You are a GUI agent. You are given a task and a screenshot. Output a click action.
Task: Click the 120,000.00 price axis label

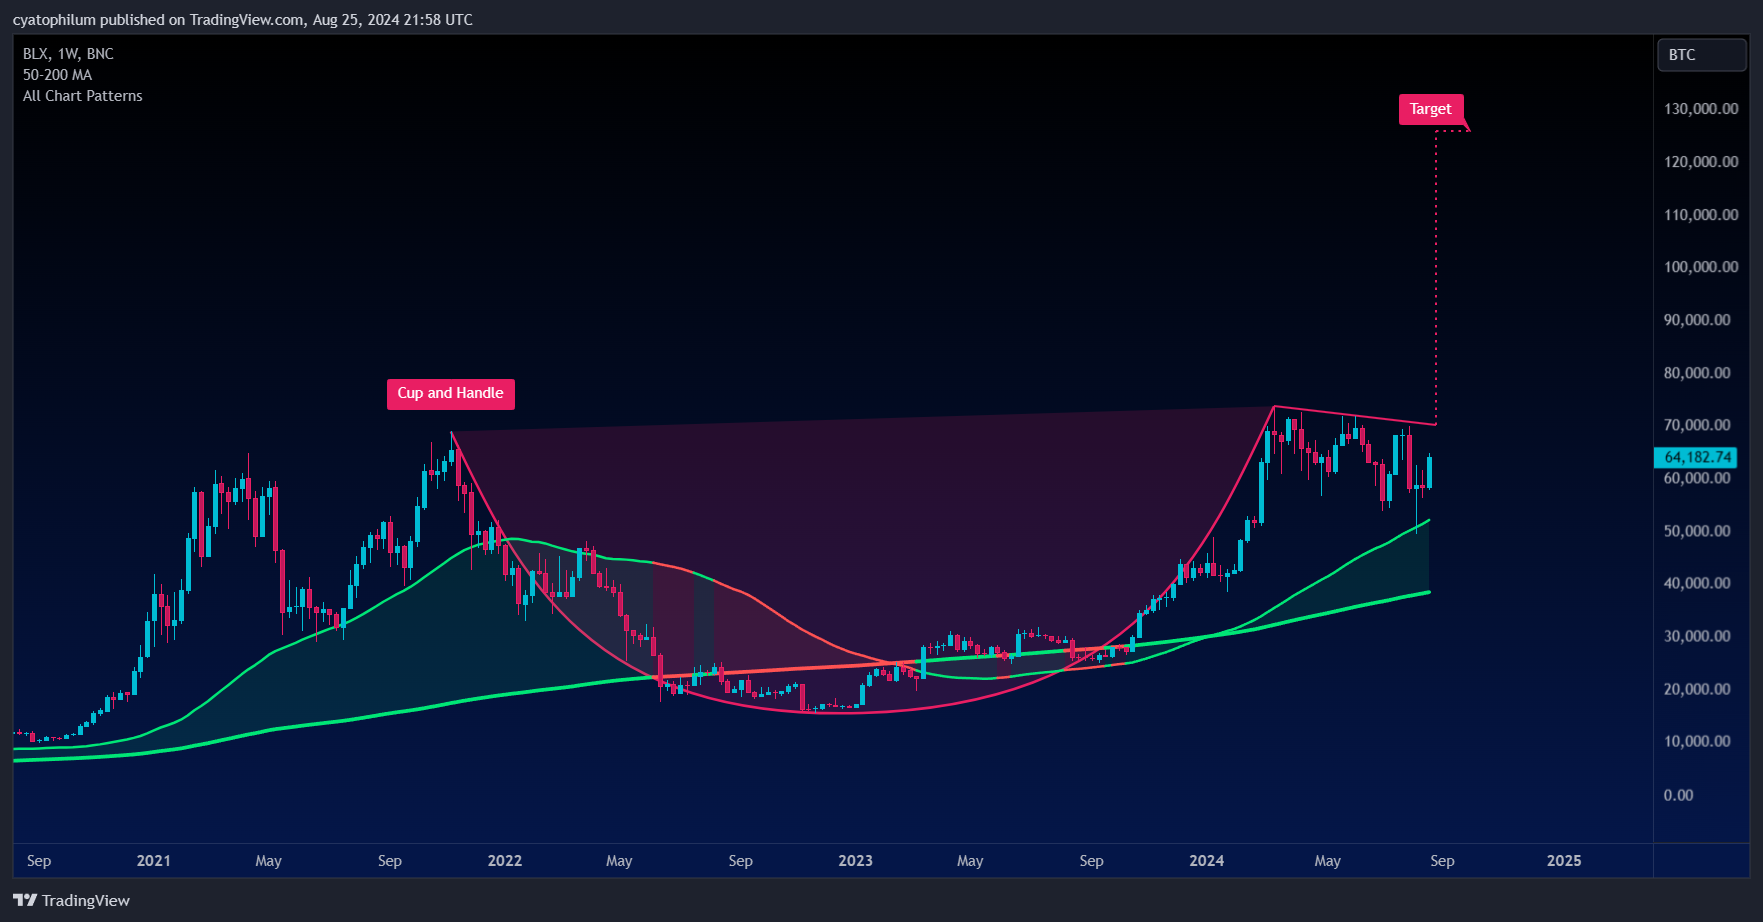pyautogui.click(x=1700, y=162)
